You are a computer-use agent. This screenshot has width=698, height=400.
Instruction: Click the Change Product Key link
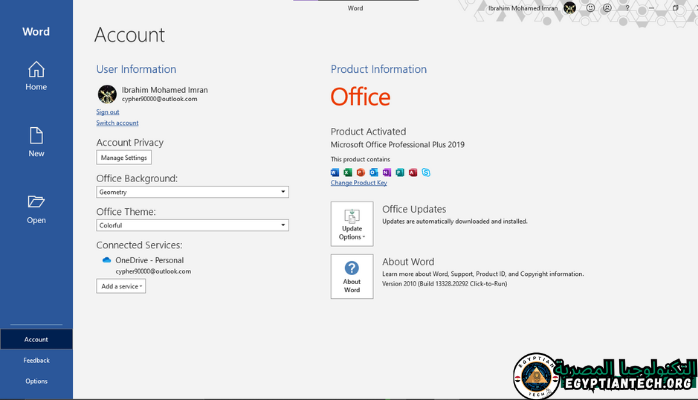(358, 183)
